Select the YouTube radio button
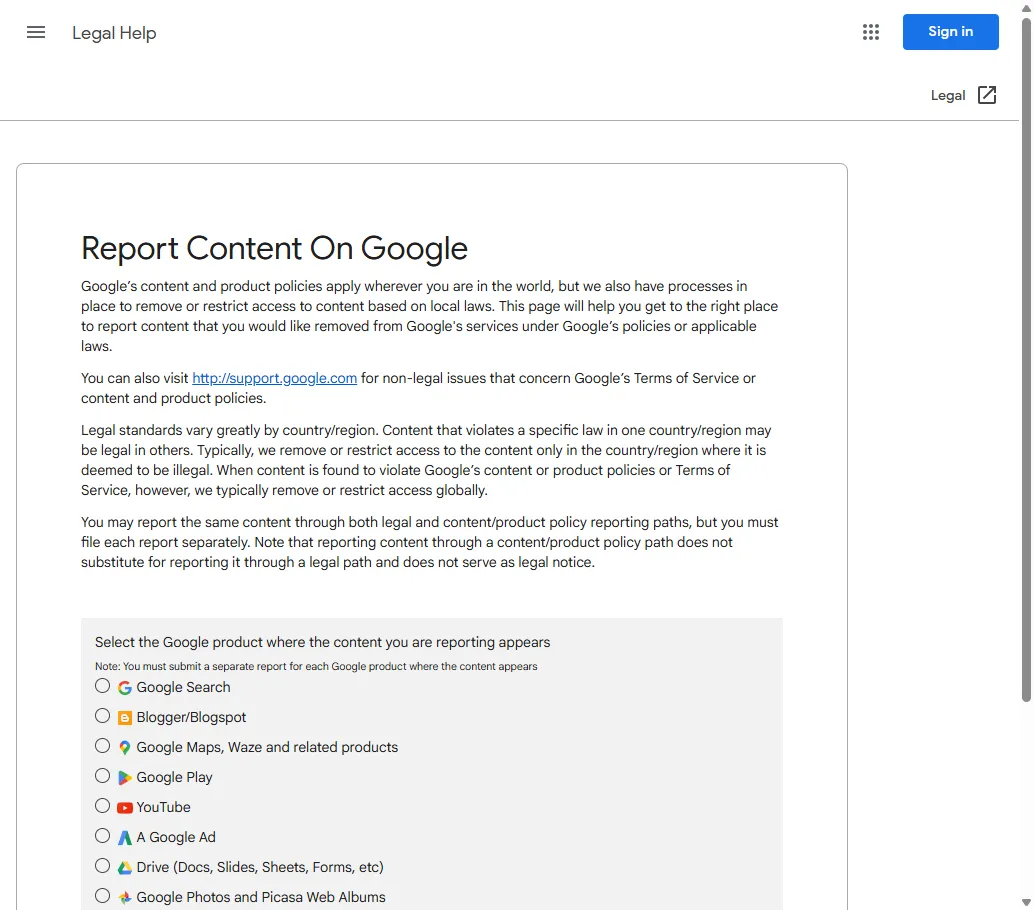 102,806
